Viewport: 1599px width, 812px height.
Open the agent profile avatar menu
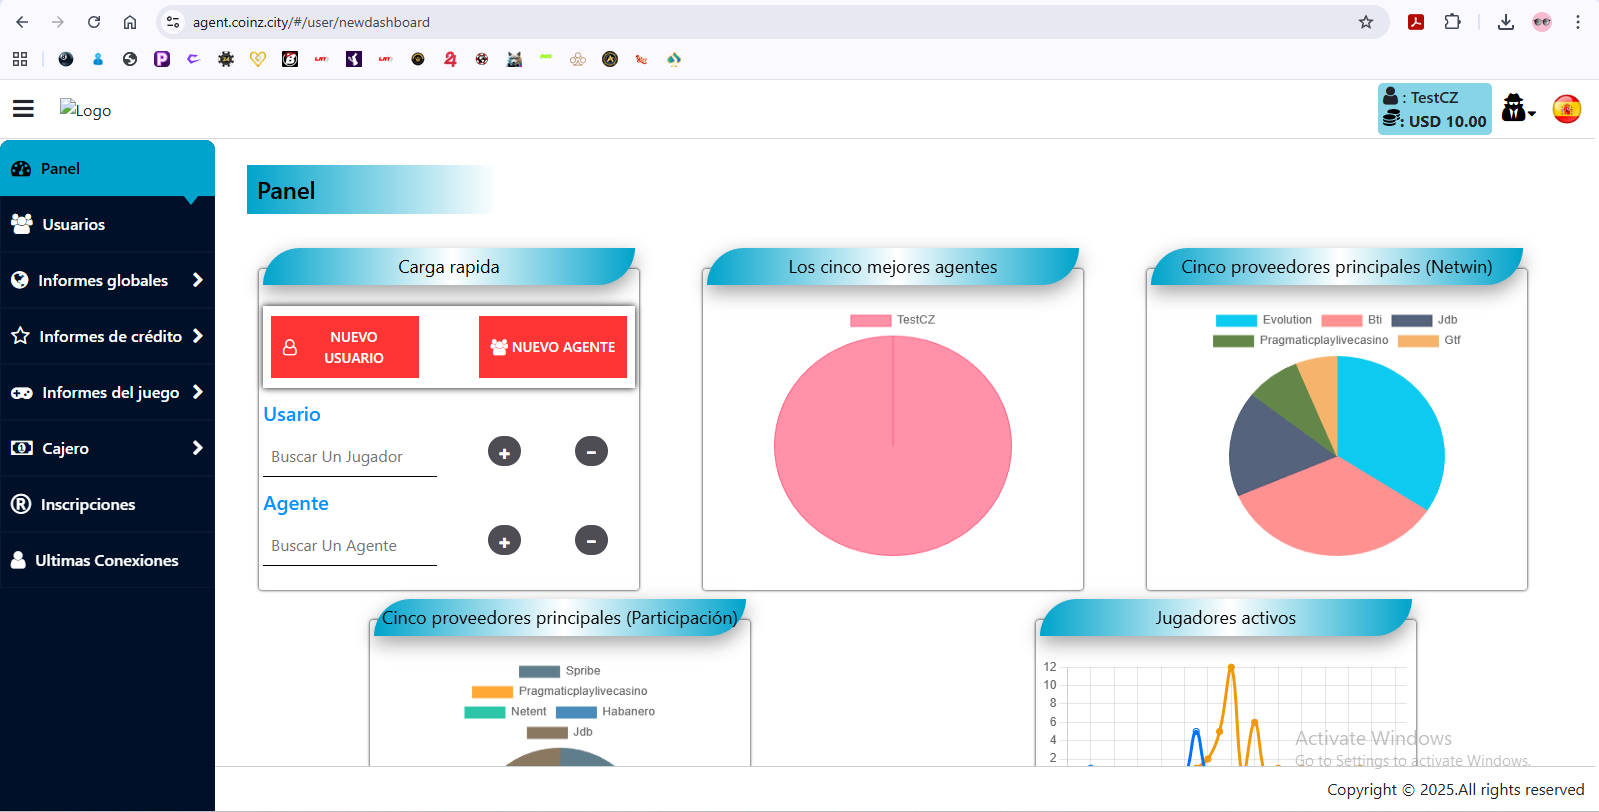click(1517, 108)
